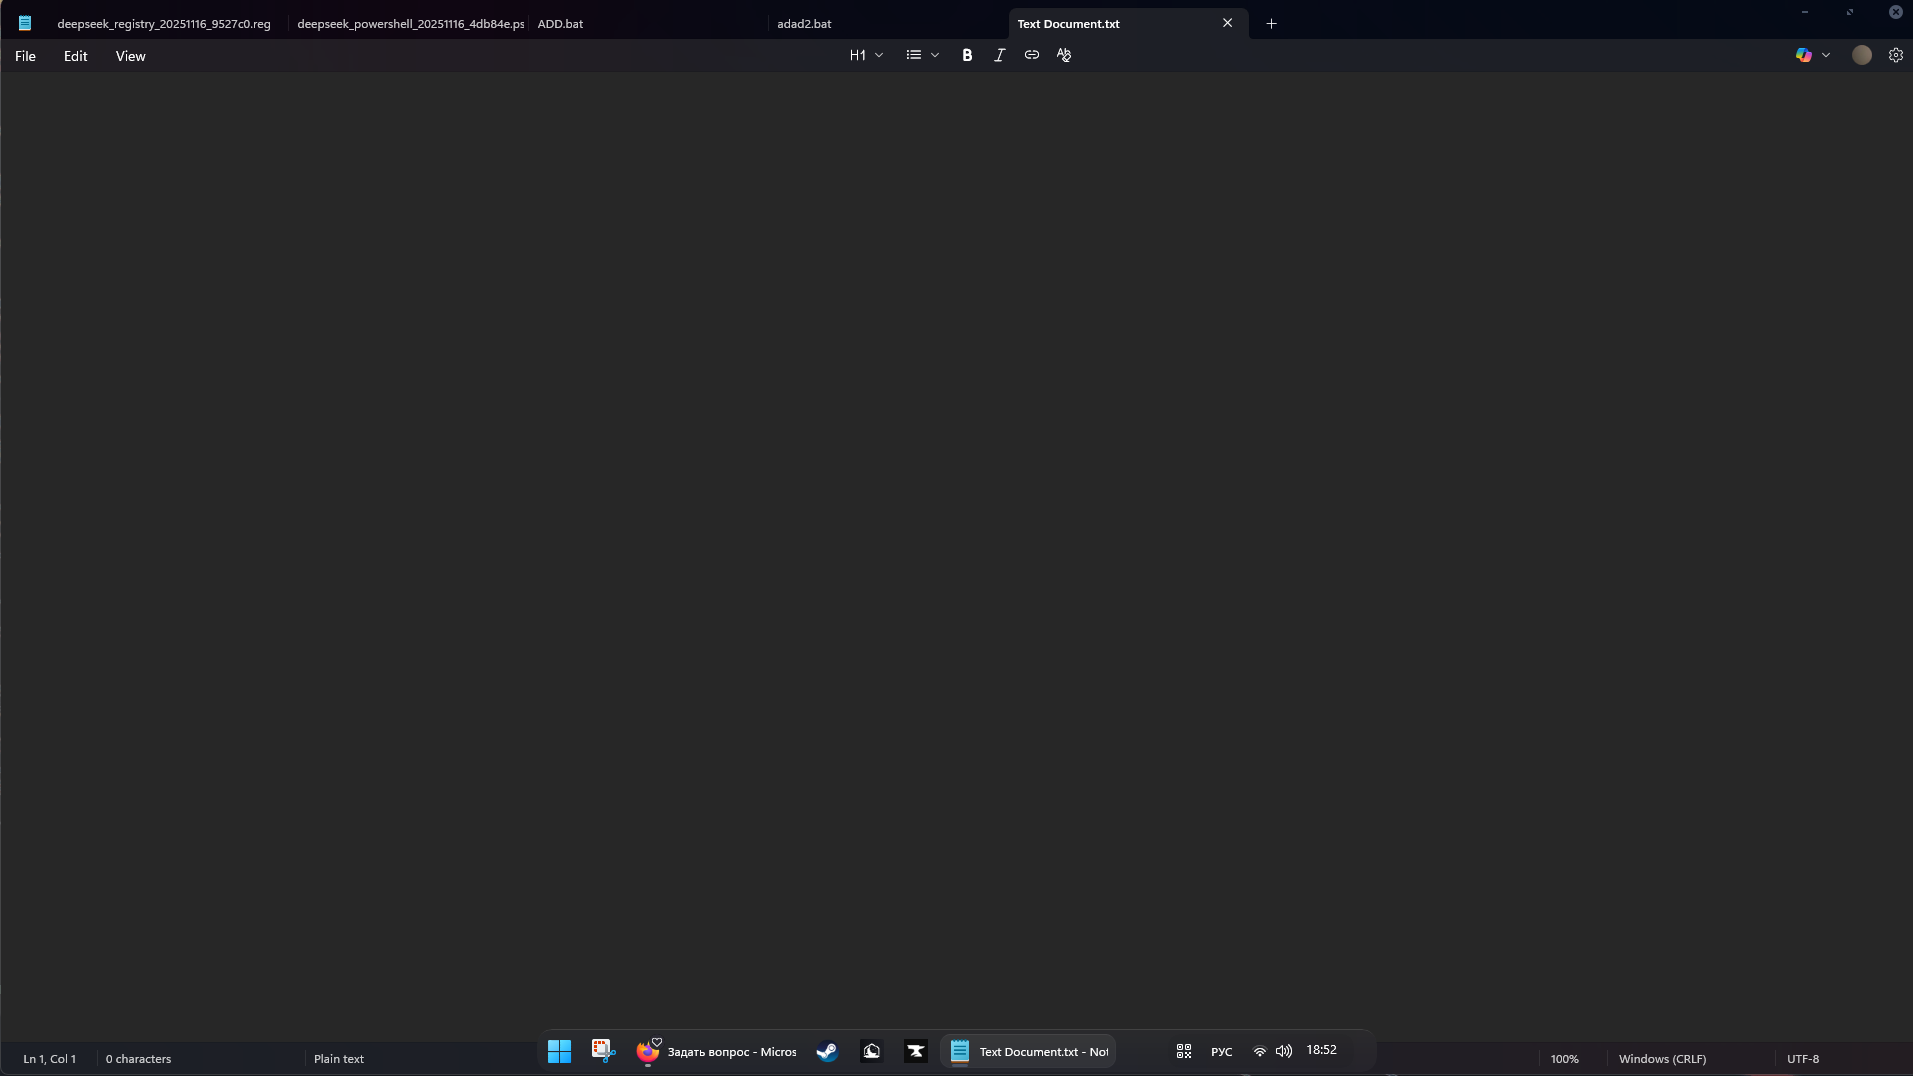Toggle bold formatting in the toolbar
Viewport: 1913px width, 1076px height.
tap(967, 55)
